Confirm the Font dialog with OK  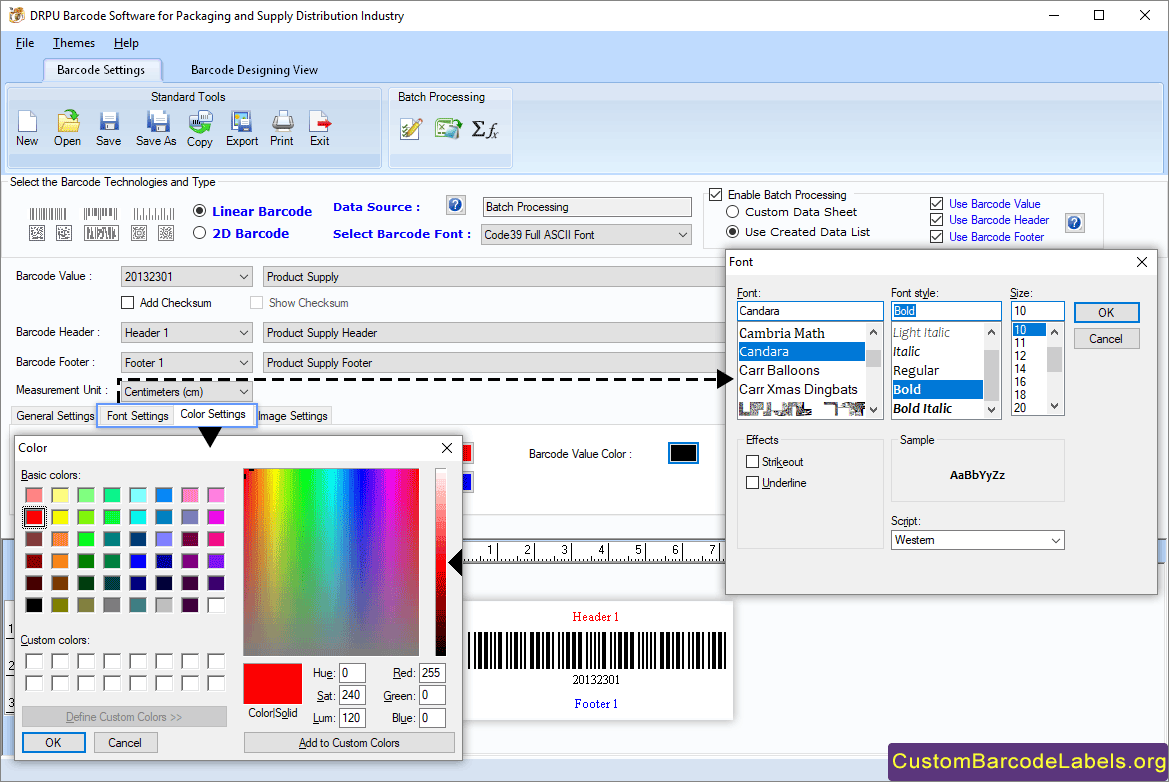[x=1106, y=312]
